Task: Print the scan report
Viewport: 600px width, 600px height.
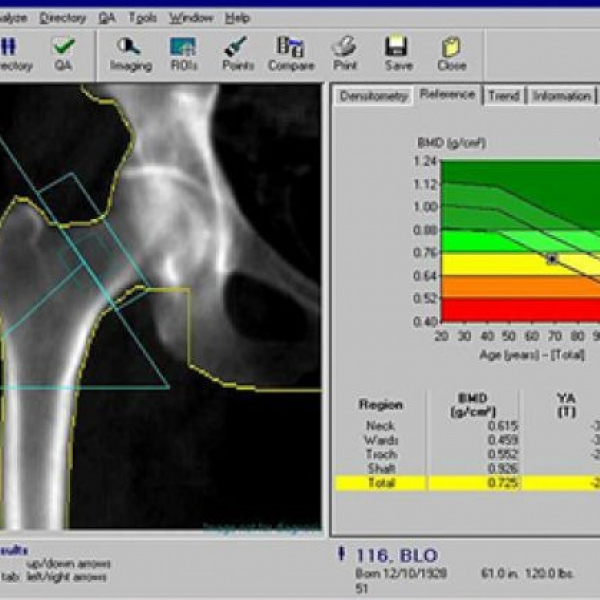Action: 344,53
